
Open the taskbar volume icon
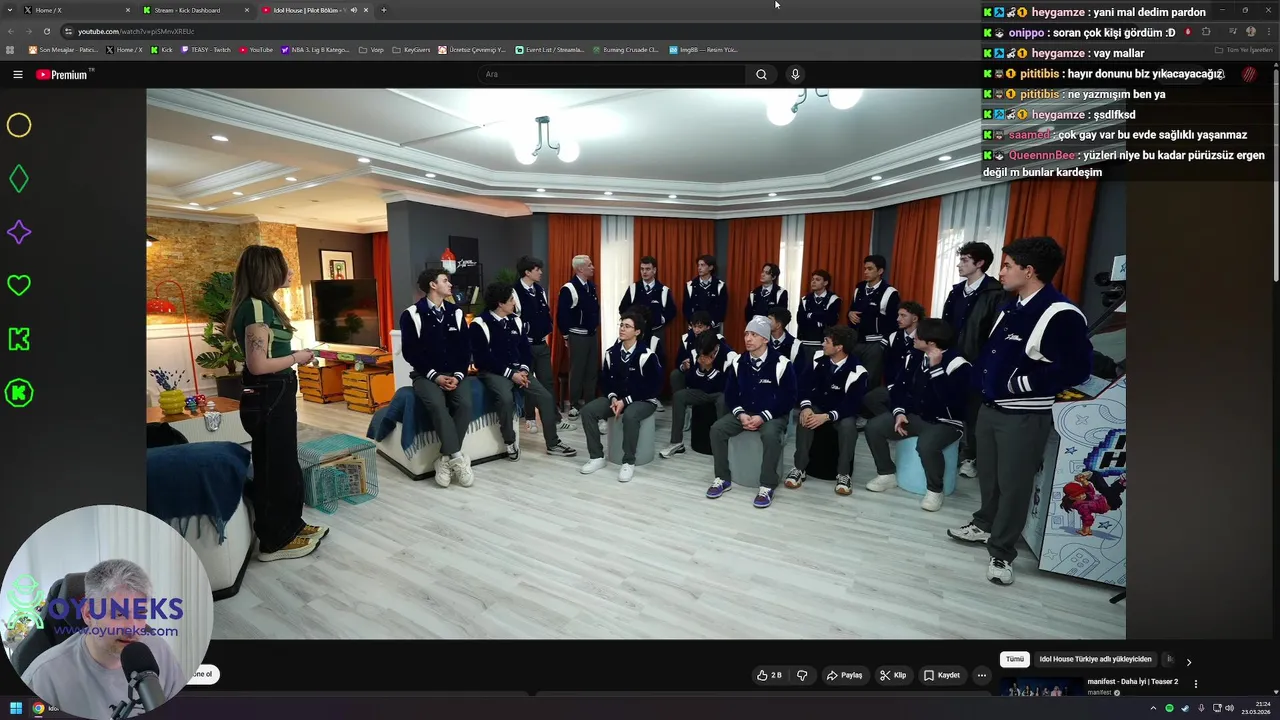point(1229,708)
